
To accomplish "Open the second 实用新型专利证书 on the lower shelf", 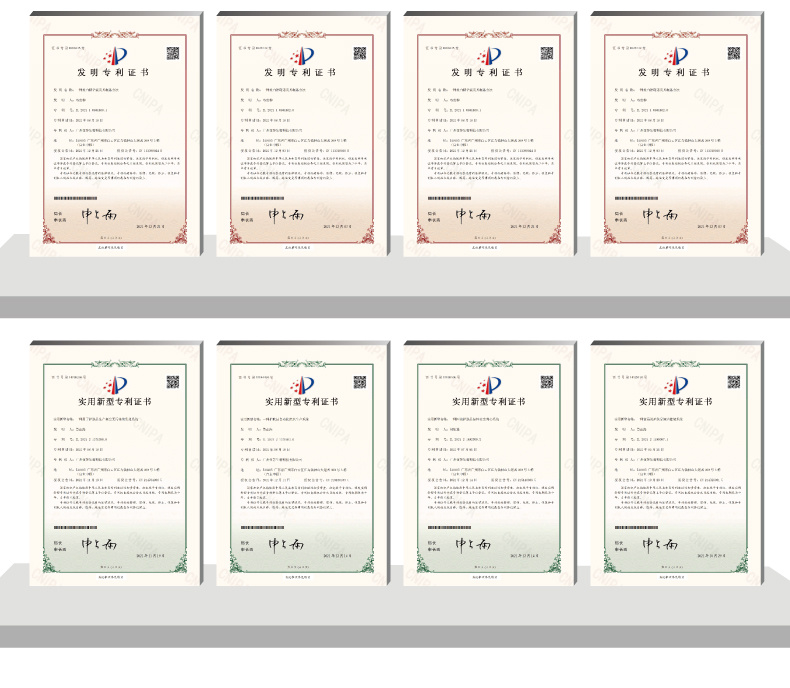I will [x=303, y=463].
